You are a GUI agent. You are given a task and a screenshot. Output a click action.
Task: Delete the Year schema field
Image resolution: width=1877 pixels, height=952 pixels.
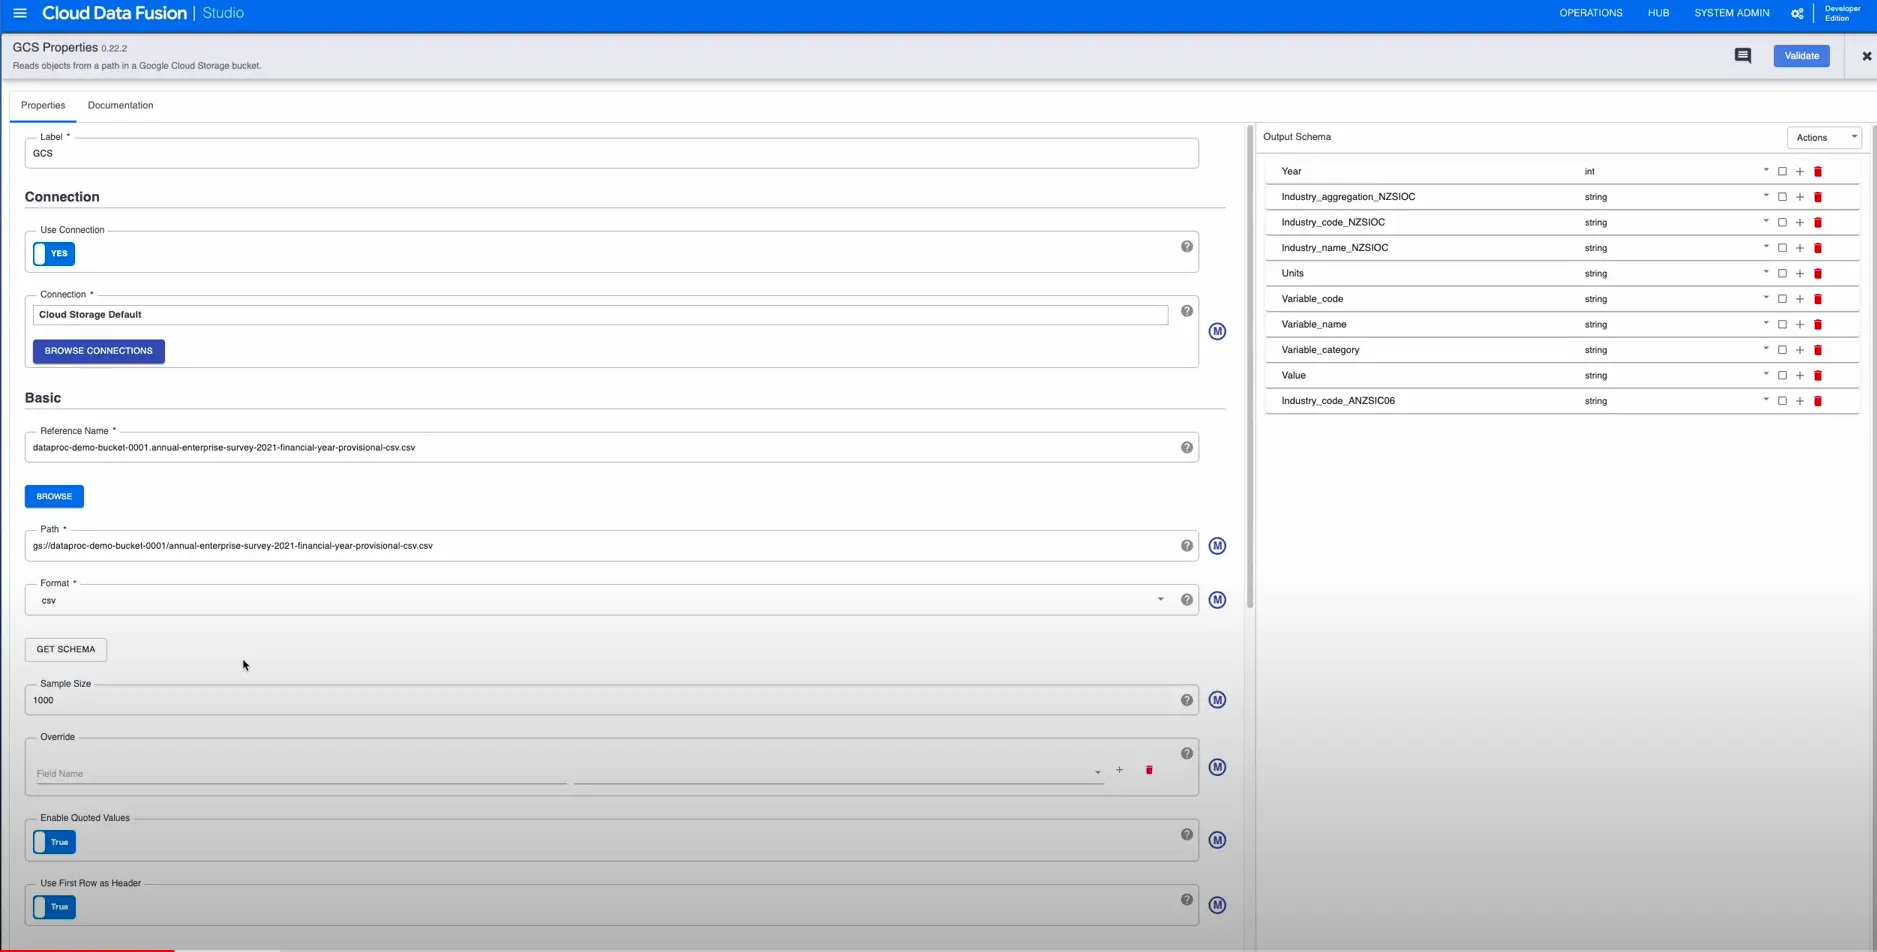tap(1818, 172)
